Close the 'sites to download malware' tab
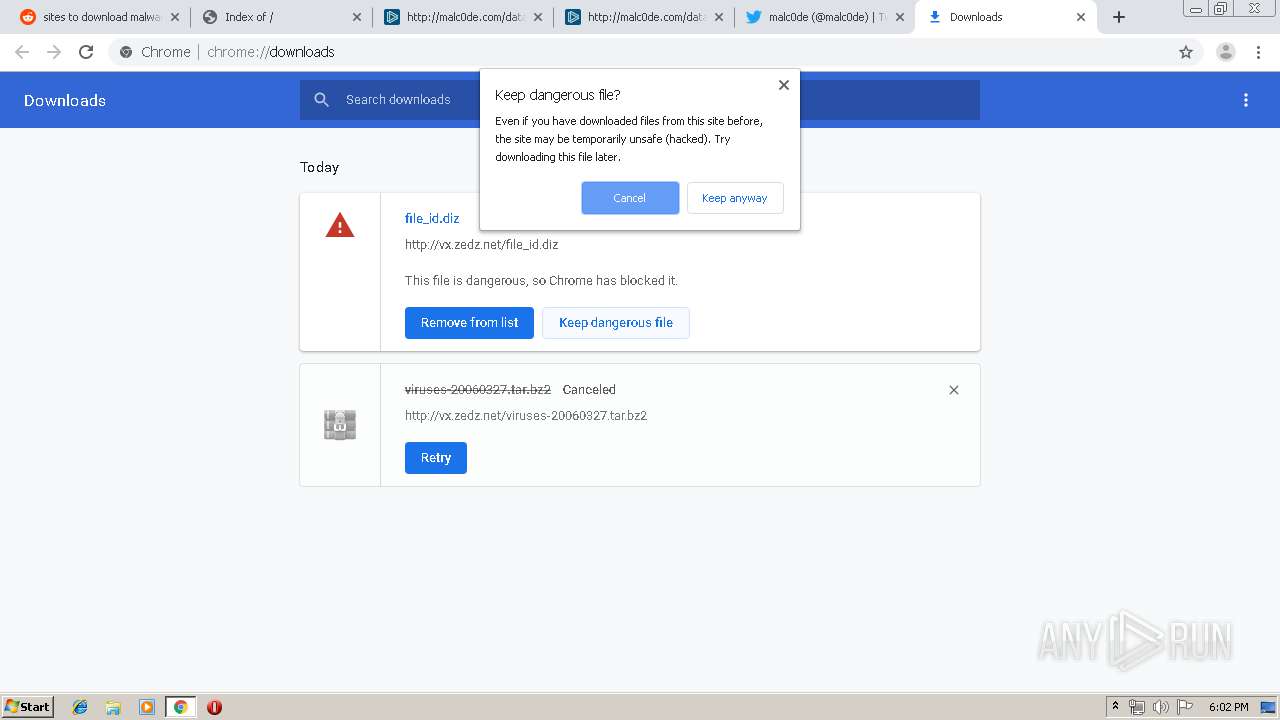 [x=176, y=17]
